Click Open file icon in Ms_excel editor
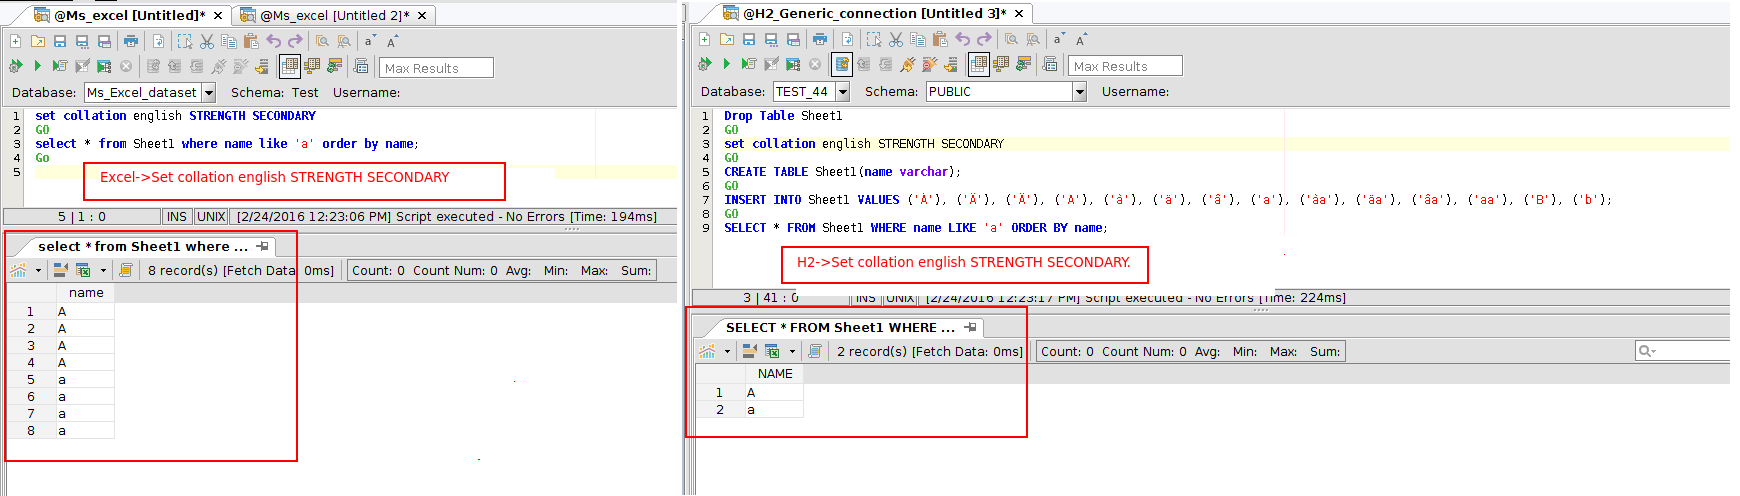The image size is (1740, 496). tap(38, 41)
